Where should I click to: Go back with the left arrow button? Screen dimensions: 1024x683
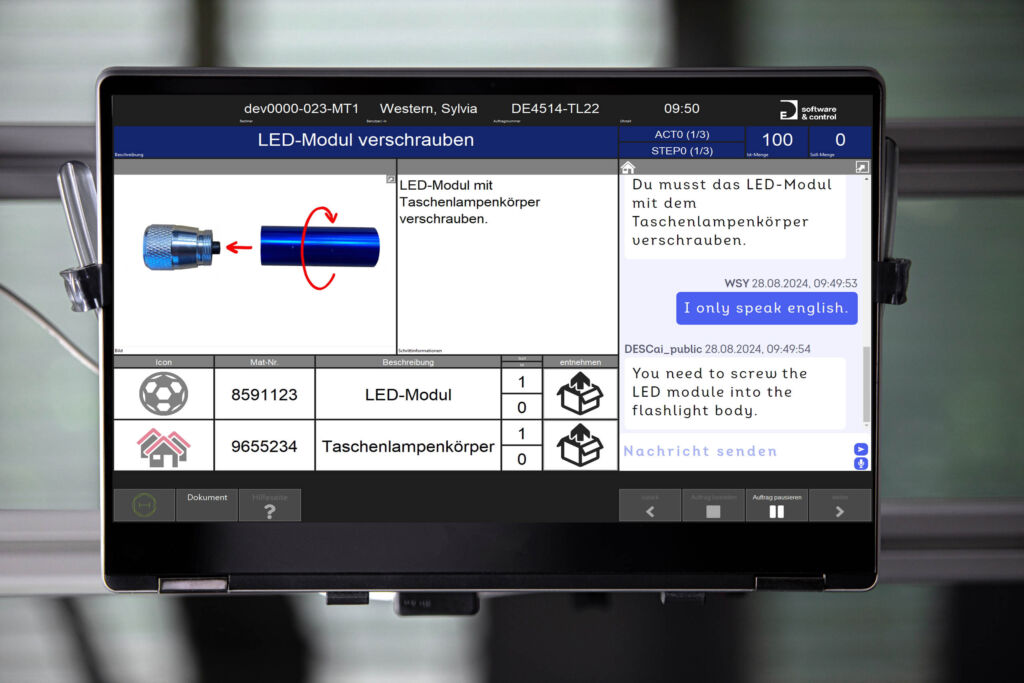click(650, 506)
